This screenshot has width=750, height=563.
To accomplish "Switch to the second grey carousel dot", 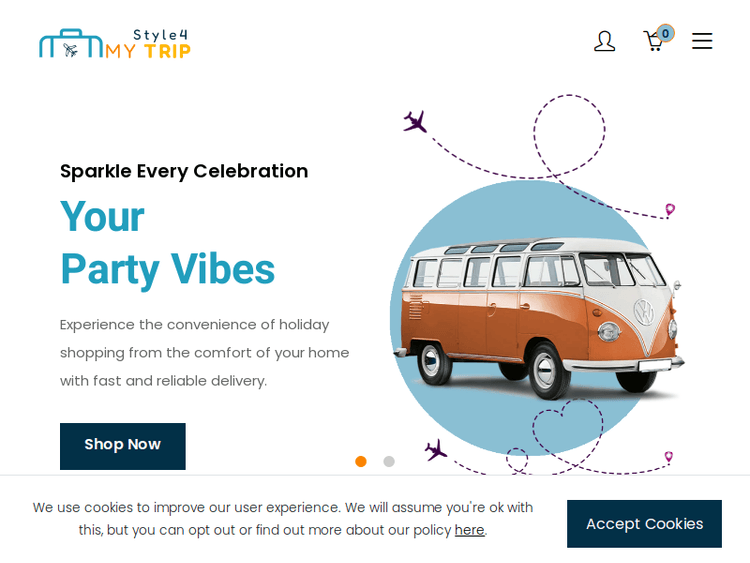I will [x=389, y=461].
